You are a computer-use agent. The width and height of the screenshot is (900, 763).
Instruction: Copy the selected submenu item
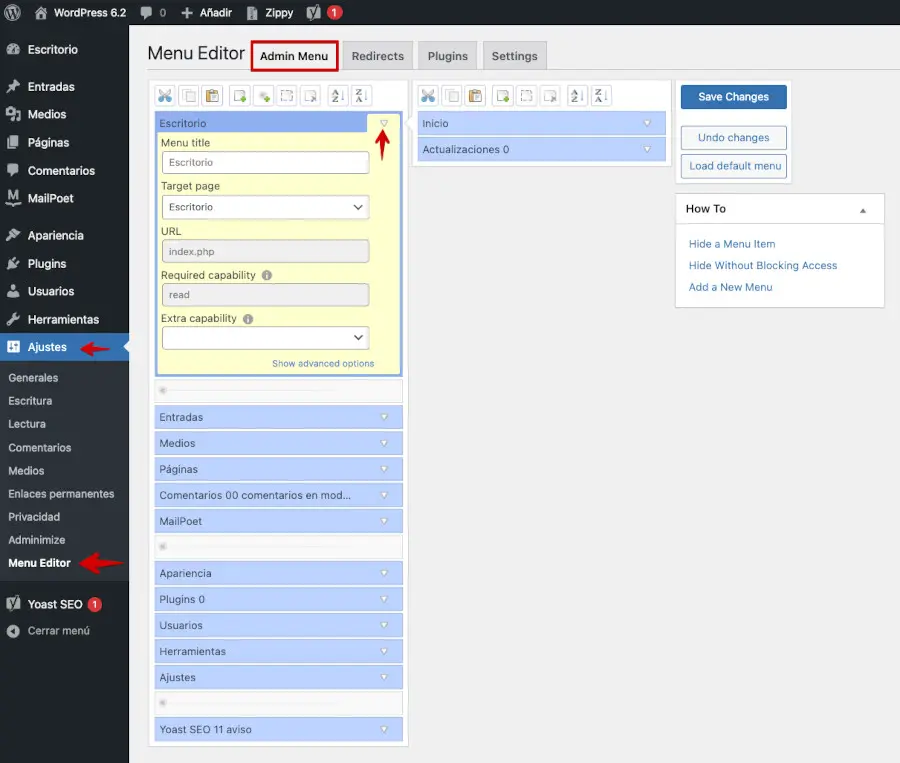[x=452, y=96]
